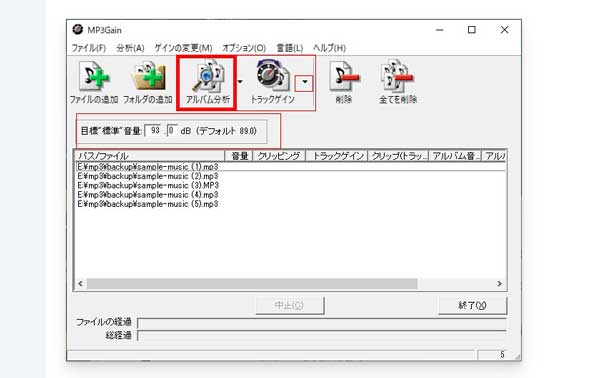600x378 pixels.
Task: Open the ゲインの変更(M) menu
Action: point(183,48)
